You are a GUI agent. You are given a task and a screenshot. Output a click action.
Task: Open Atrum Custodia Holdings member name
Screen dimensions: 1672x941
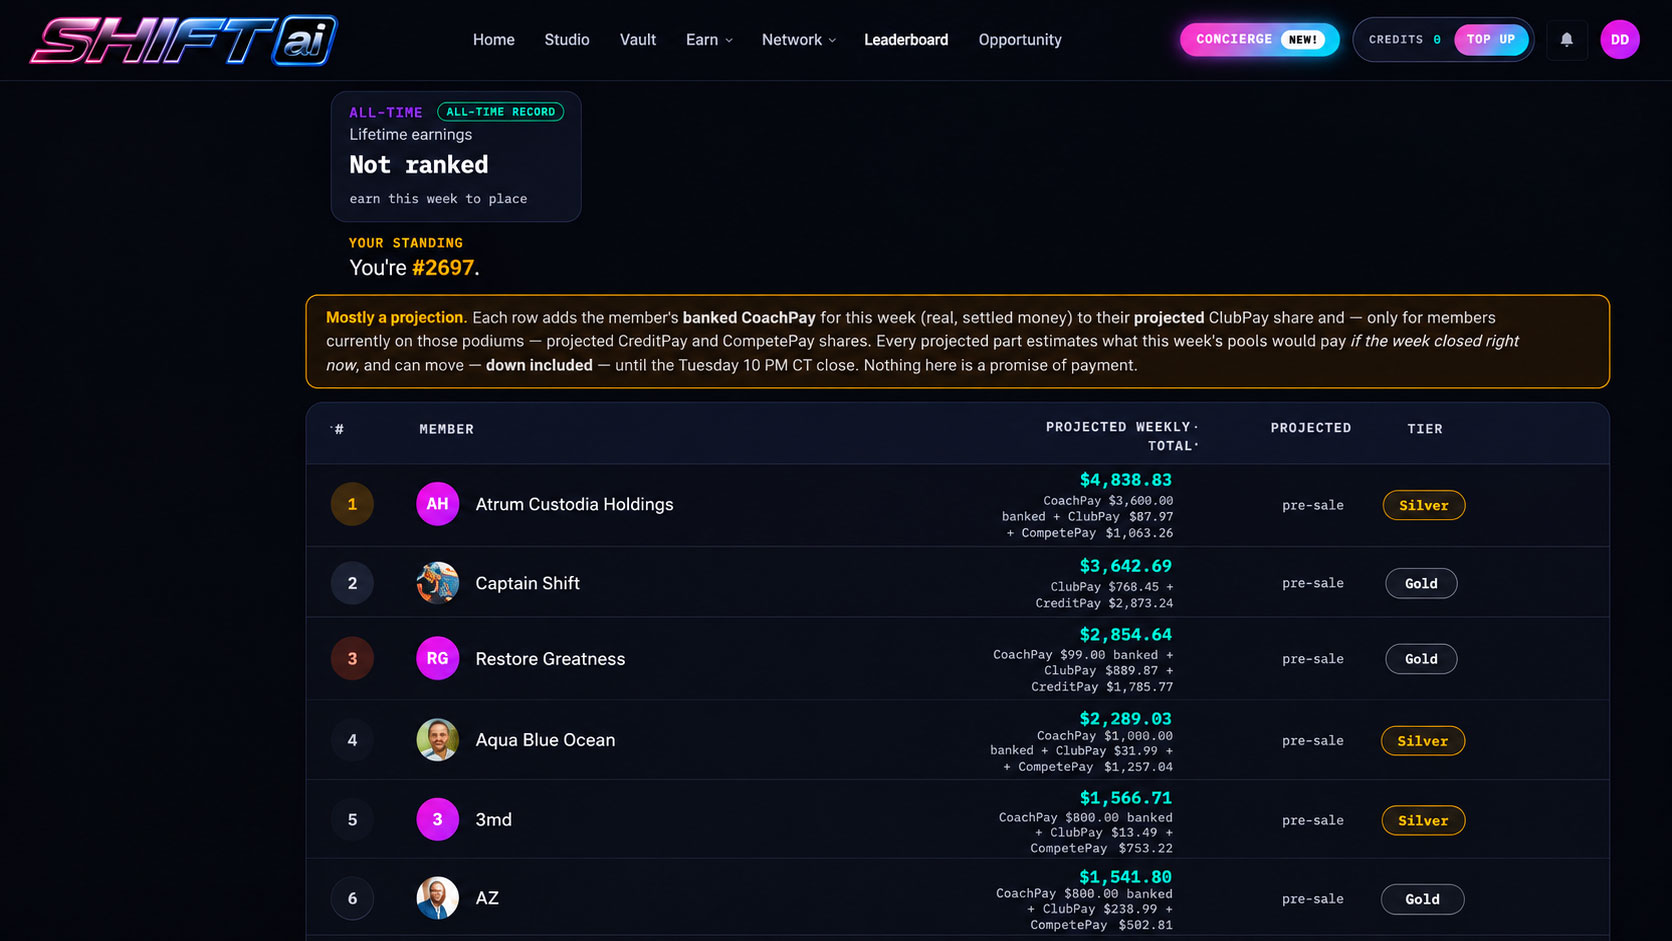pyautogui.click(x=574, y=504)
